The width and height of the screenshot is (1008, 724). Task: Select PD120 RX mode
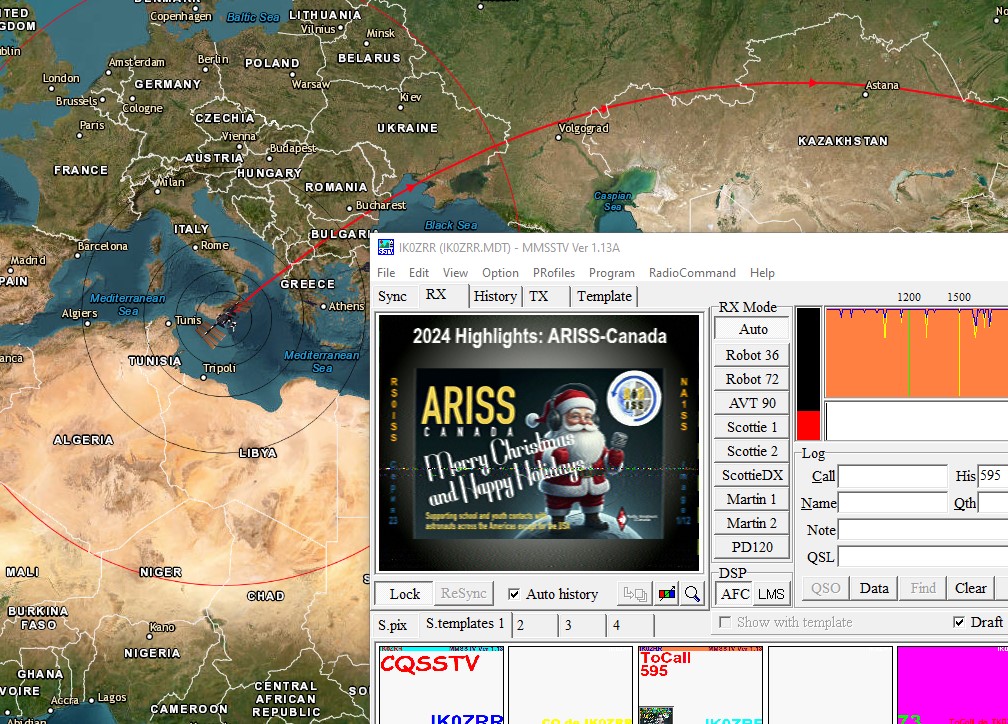coord(752,547)
